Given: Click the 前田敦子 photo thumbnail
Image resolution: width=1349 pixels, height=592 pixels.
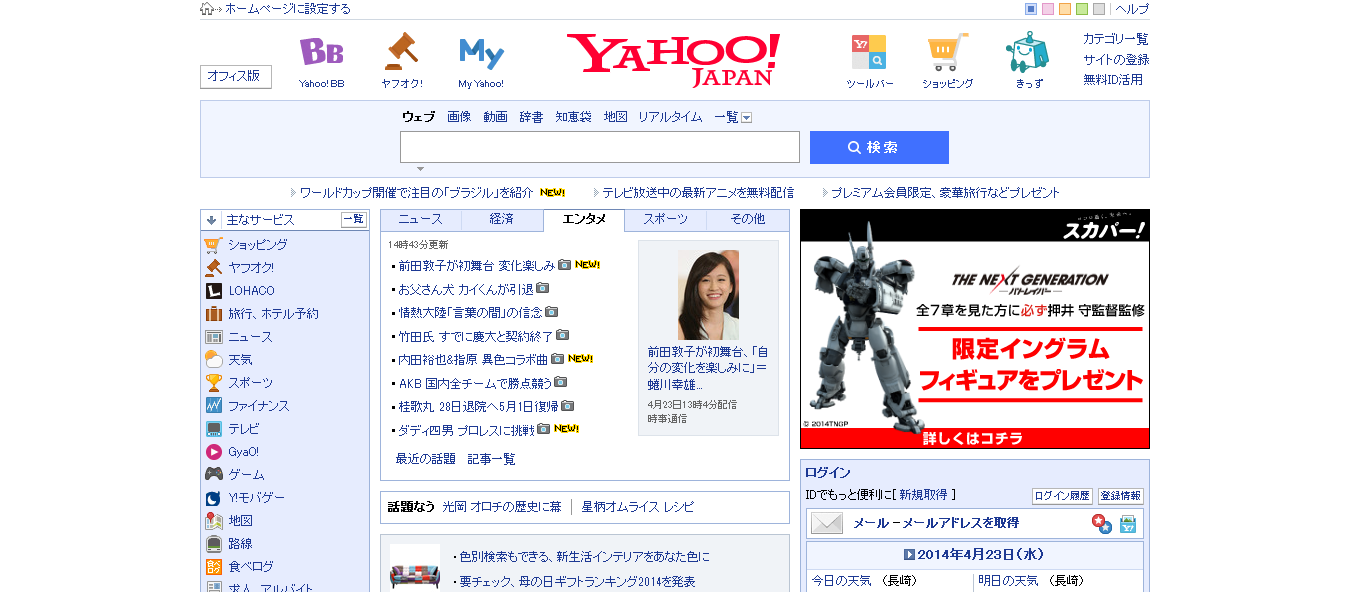Looking at the screenshot, I should (x=708, y=294).
